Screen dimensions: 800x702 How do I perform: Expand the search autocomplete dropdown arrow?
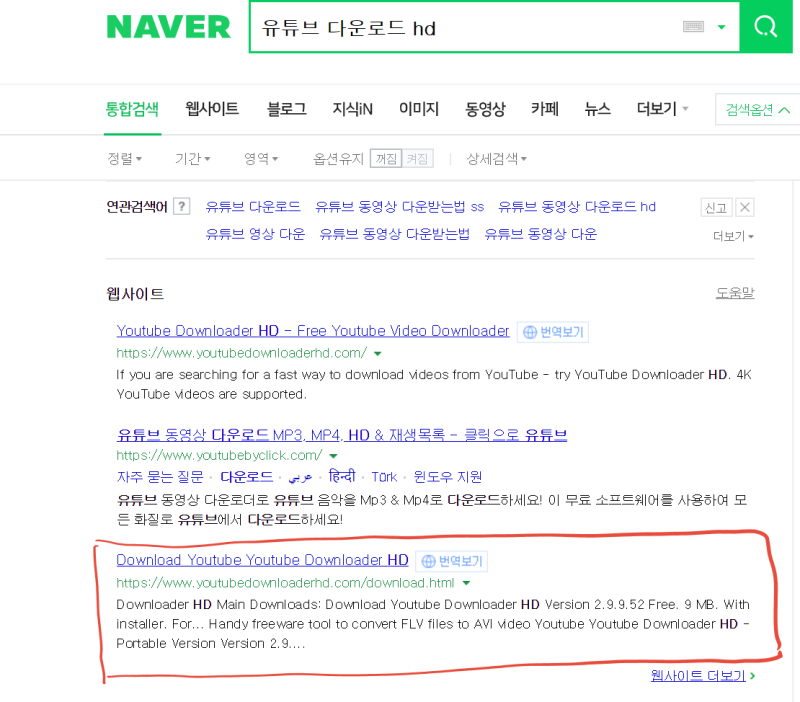721,27
